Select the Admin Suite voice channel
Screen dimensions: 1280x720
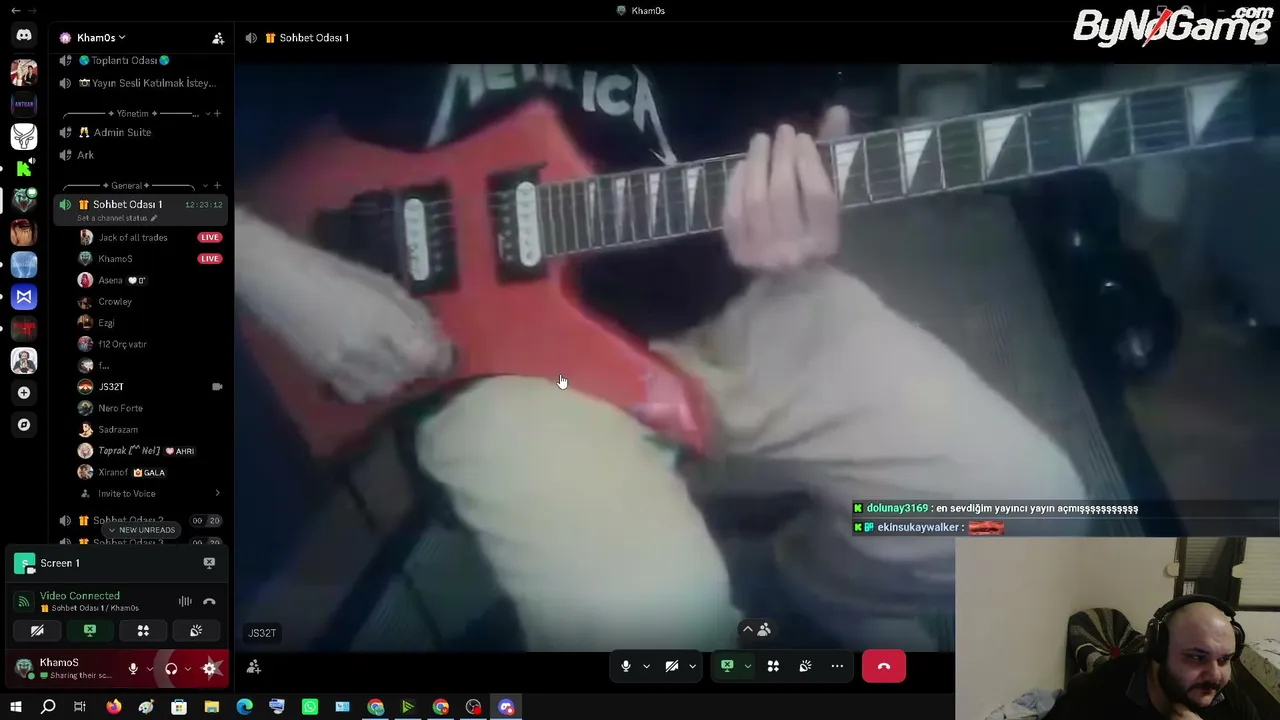pos(141,132)
